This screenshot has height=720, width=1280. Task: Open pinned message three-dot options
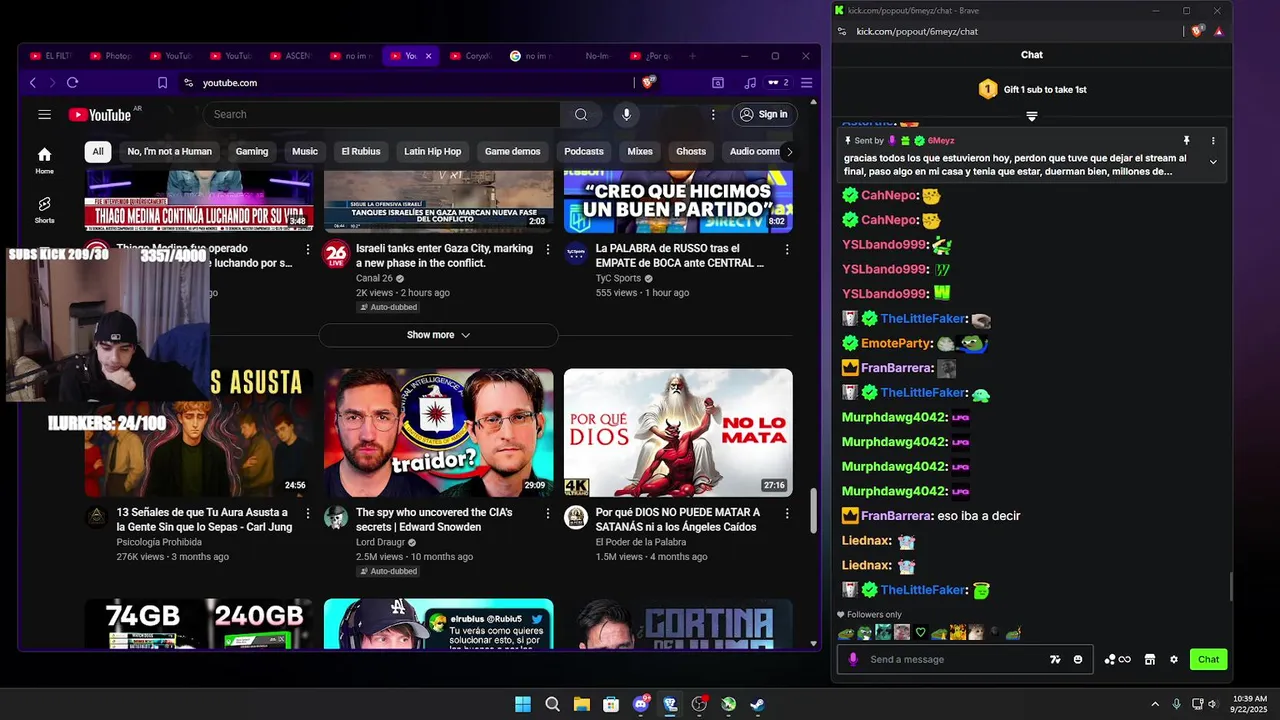[1213, 141]
